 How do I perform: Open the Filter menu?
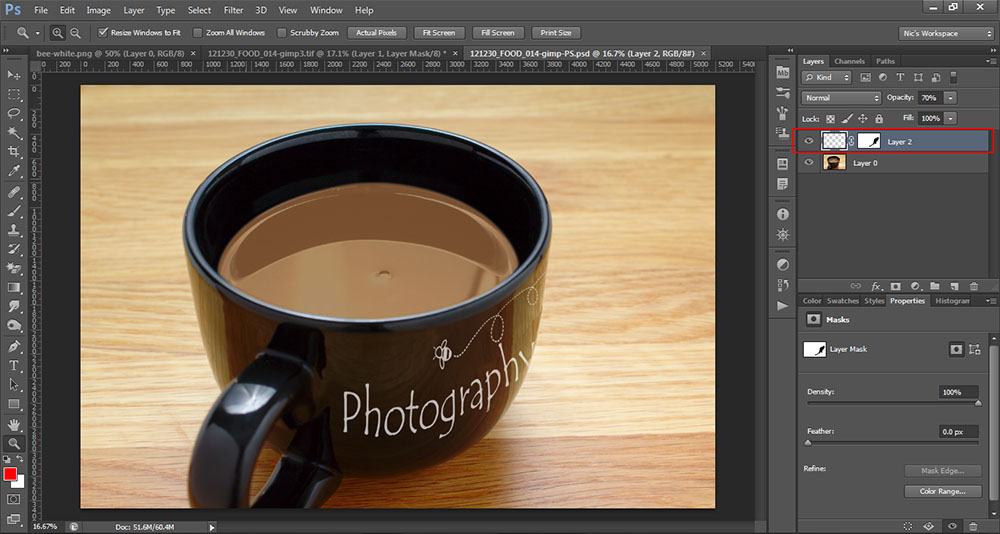pyautogui.click(x=233, y=10)
